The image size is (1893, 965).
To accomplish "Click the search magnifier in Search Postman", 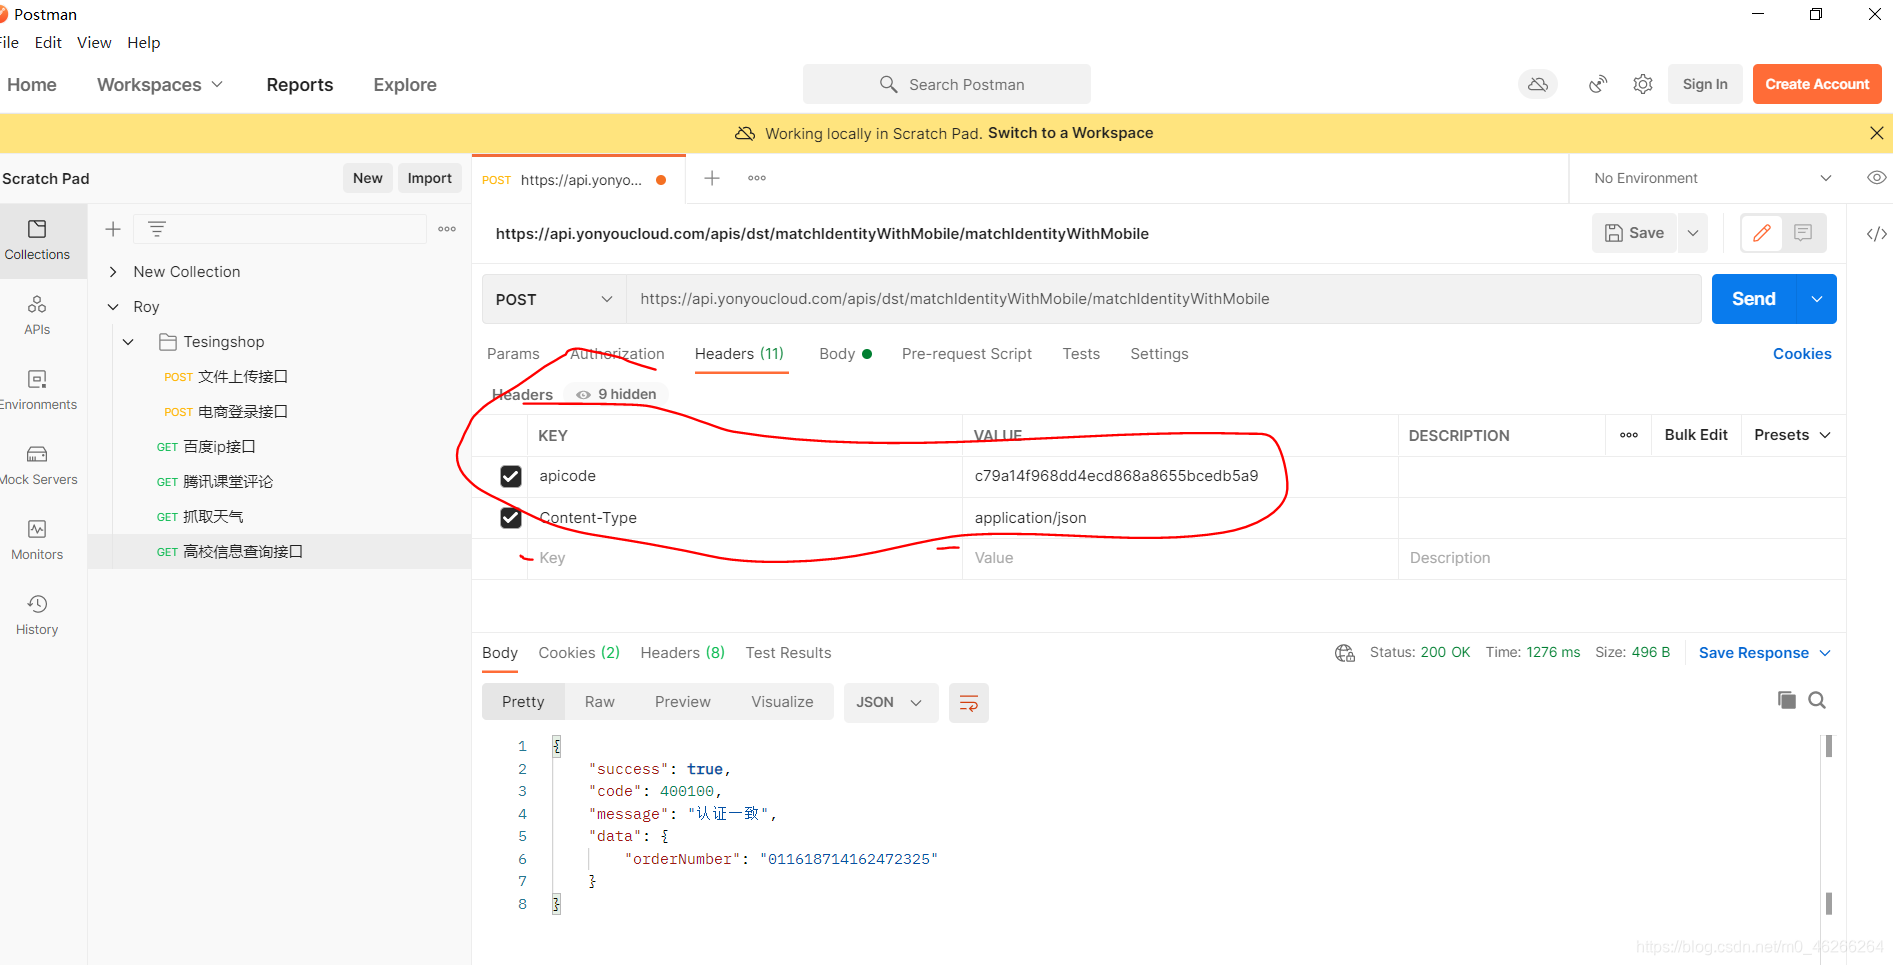I will point(888,84).
